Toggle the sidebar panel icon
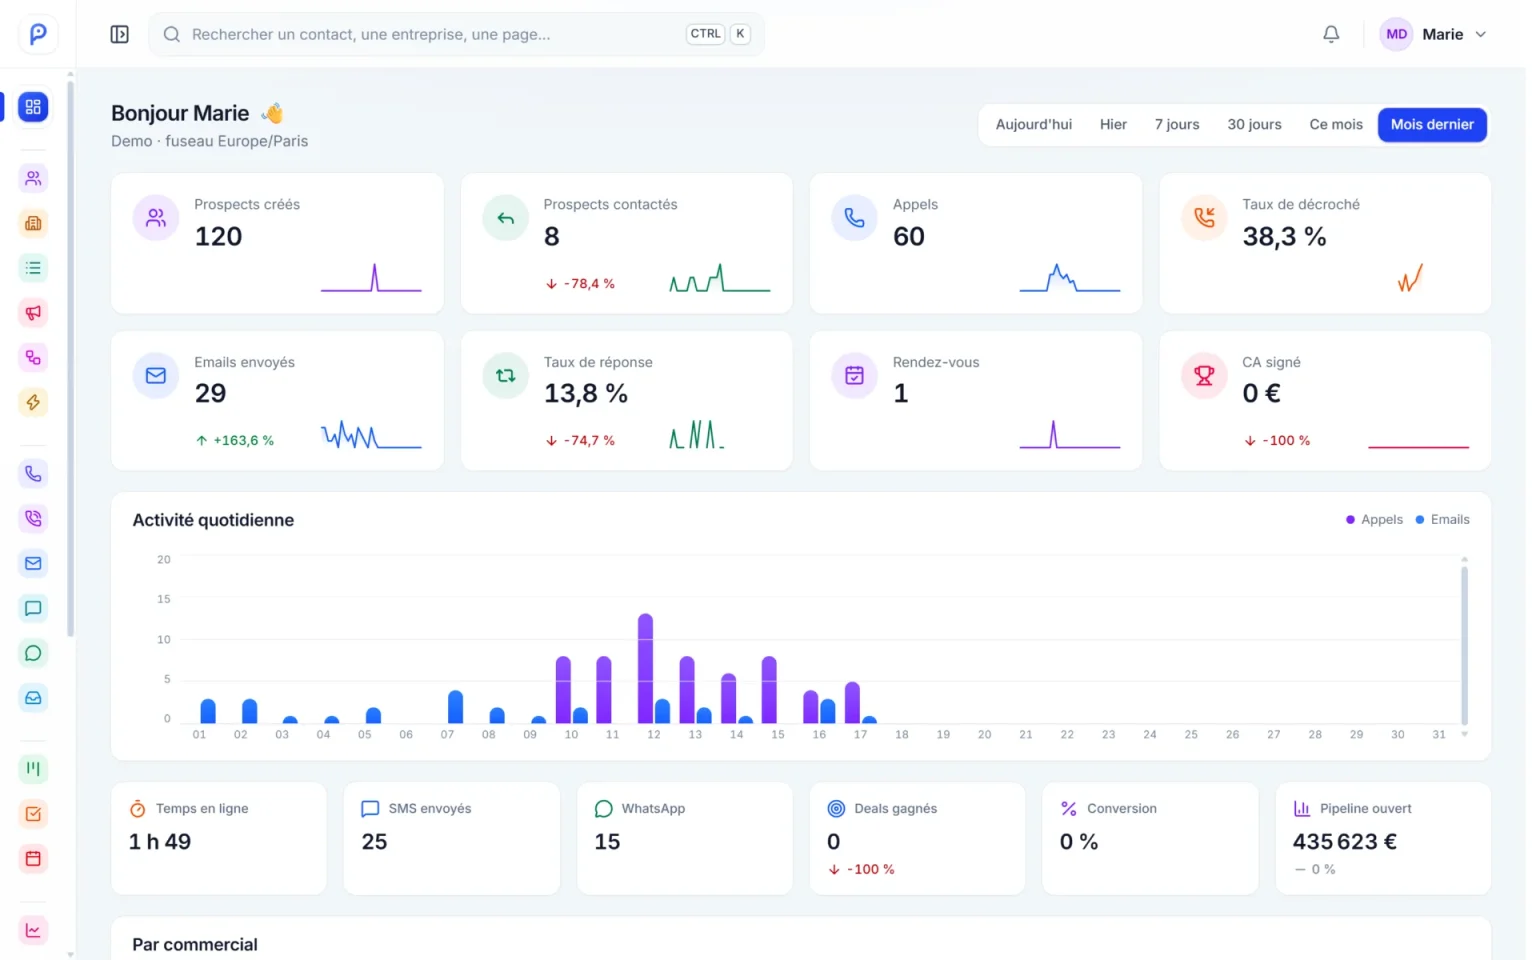Image resolution: width=1536 pixels, height=960 pixels. 119,34
